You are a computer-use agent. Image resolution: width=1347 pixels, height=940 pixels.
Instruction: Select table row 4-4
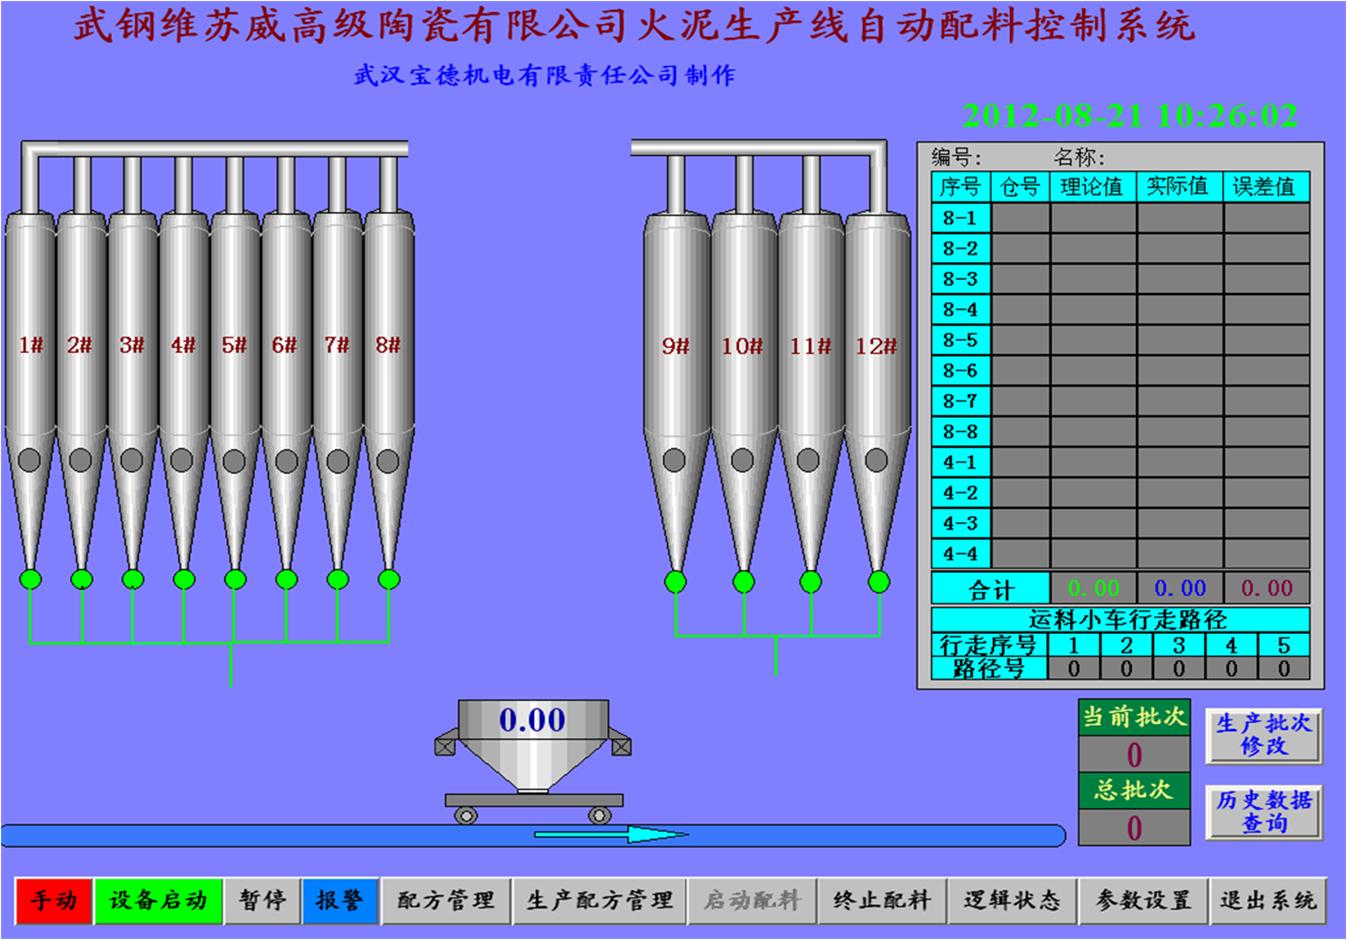pos(1121,554)
